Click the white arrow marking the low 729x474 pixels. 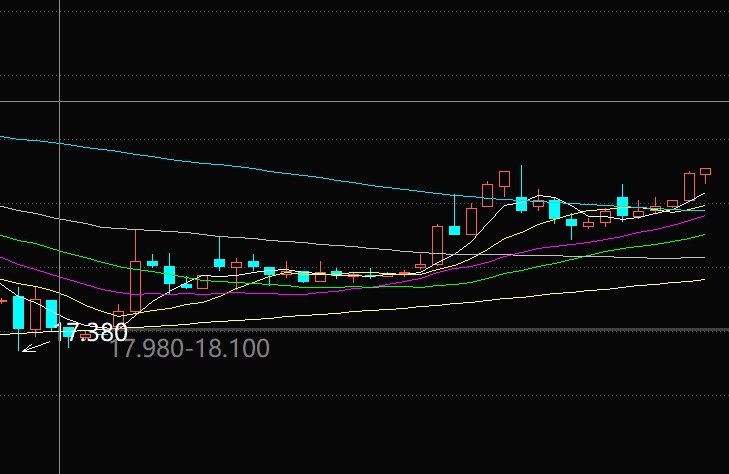(x=36, y=346)
